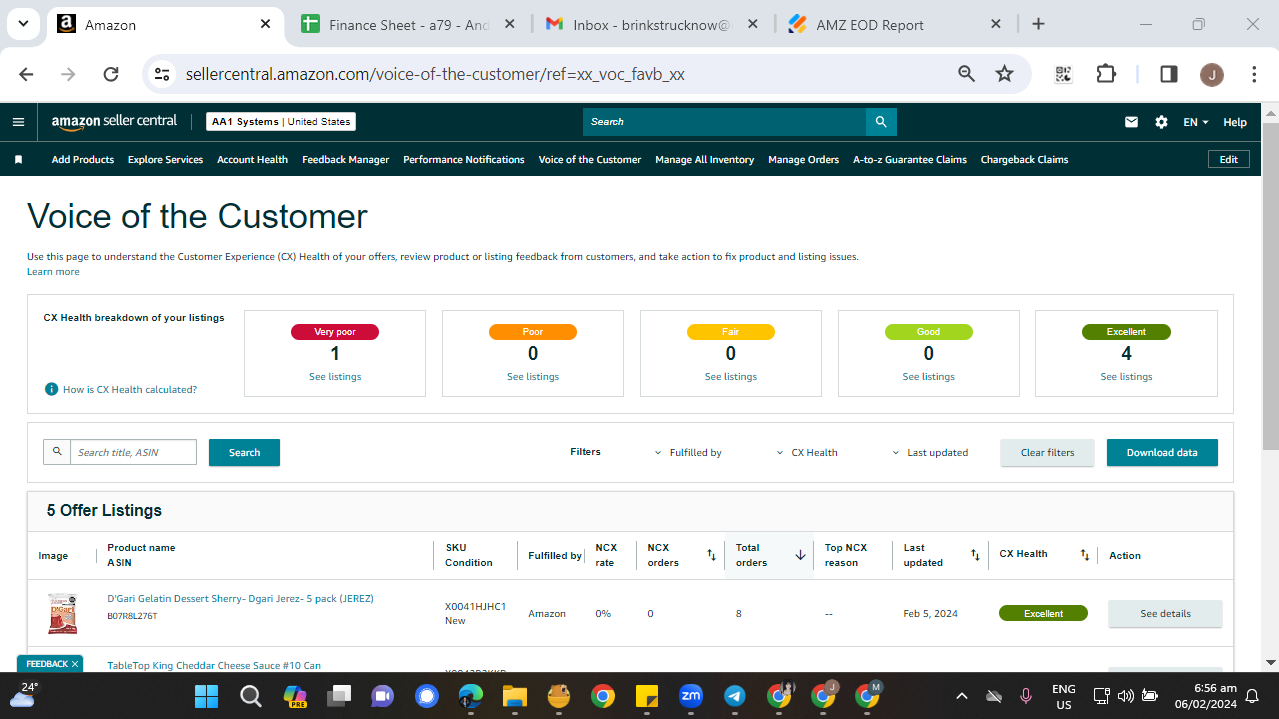Click the QR code extension icon

click(1063, 74)
